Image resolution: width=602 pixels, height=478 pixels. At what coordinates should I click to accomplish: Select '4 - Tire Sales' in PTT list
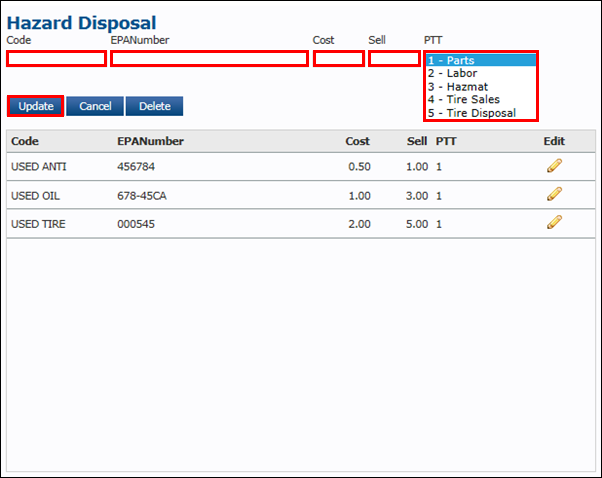click(481, 99)
